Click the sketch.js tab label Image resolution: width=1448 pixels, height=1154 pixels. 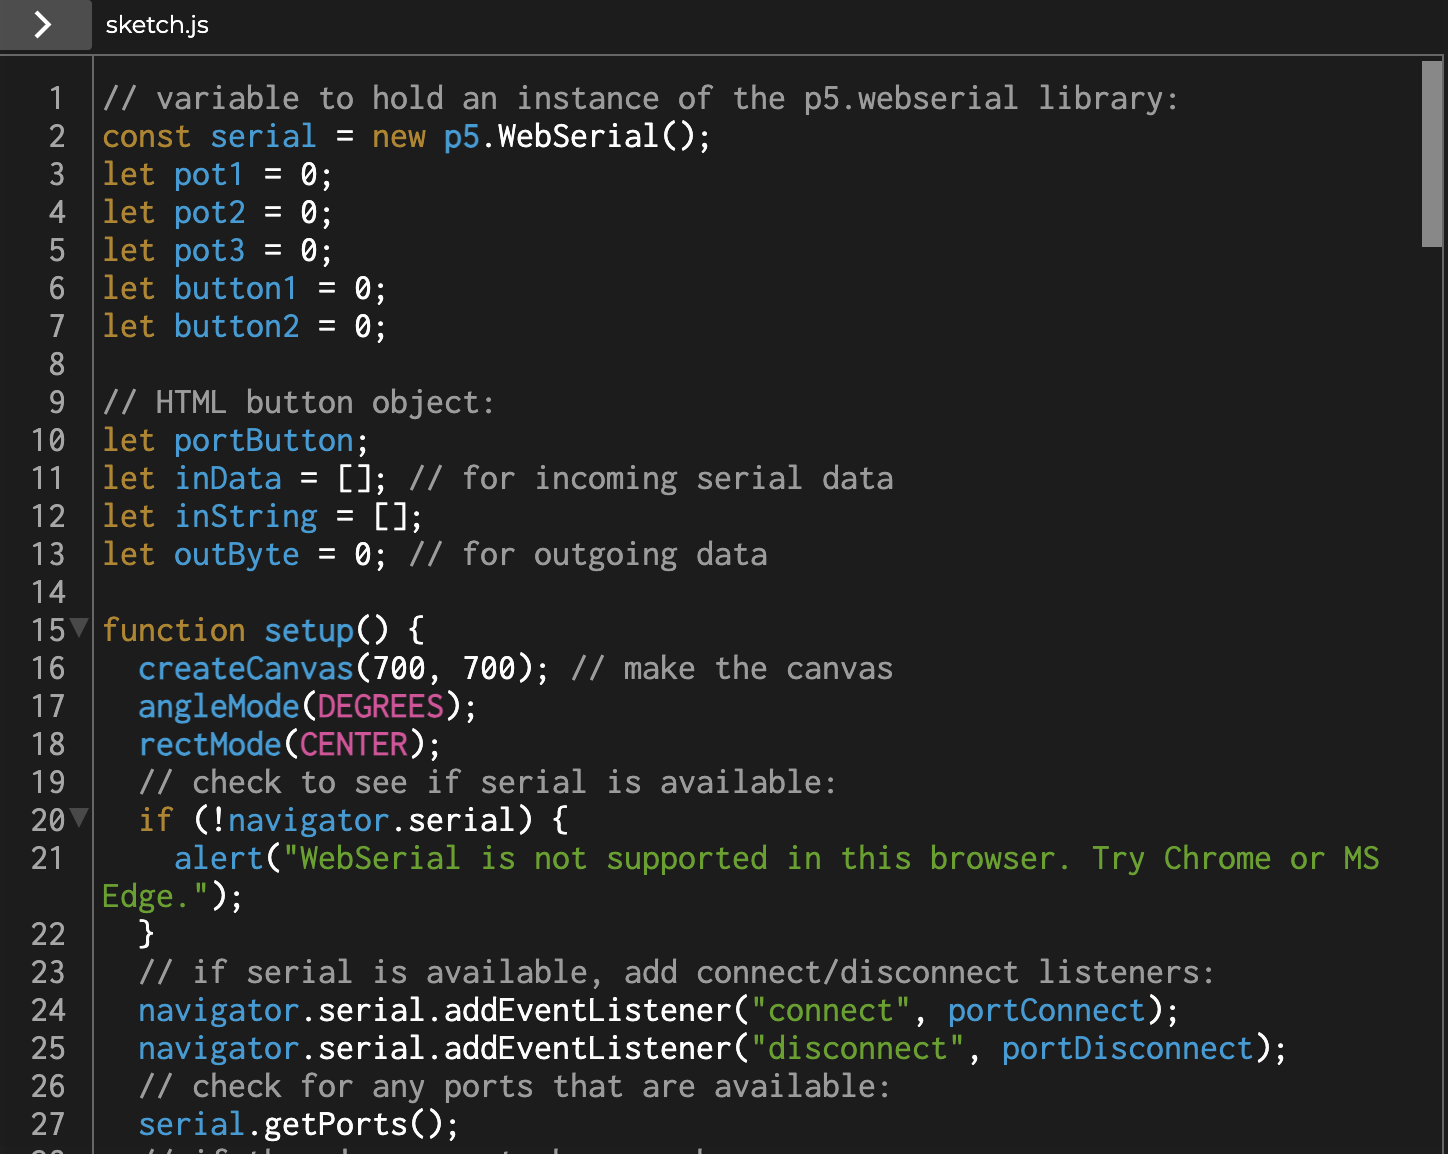coord(156,25)
